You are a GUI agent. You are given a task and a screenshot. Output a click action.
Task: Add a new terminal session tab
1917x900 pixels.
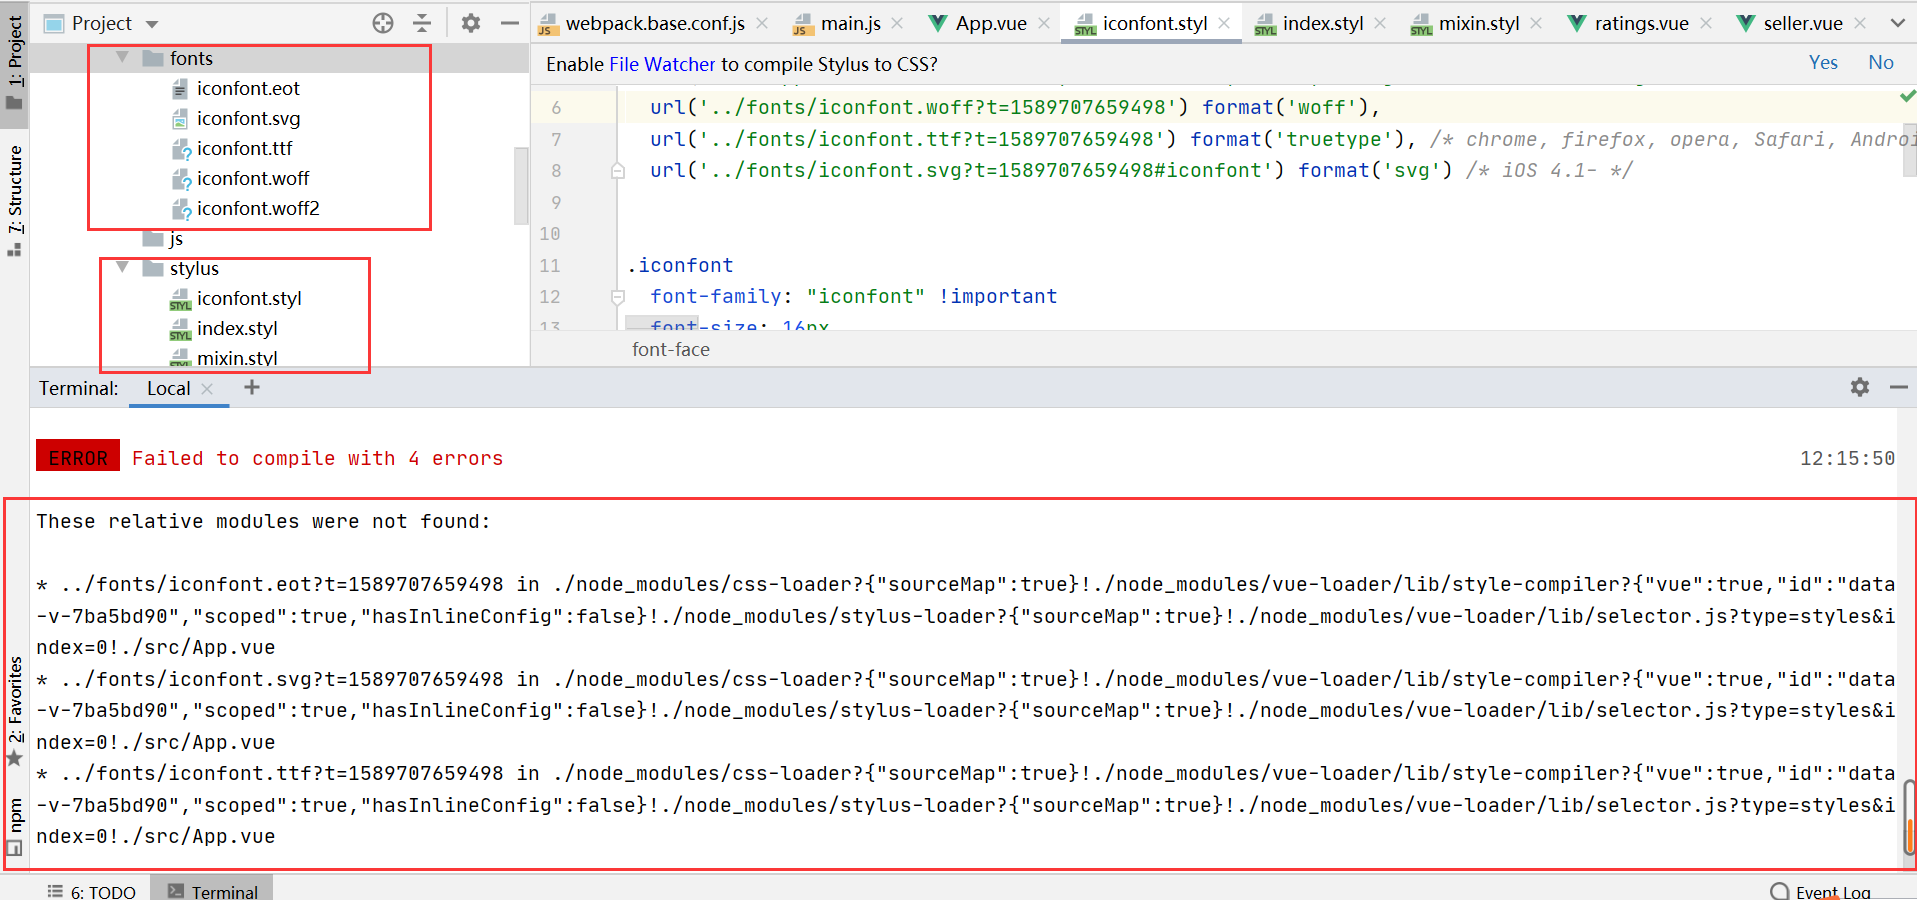pos(252,387)
